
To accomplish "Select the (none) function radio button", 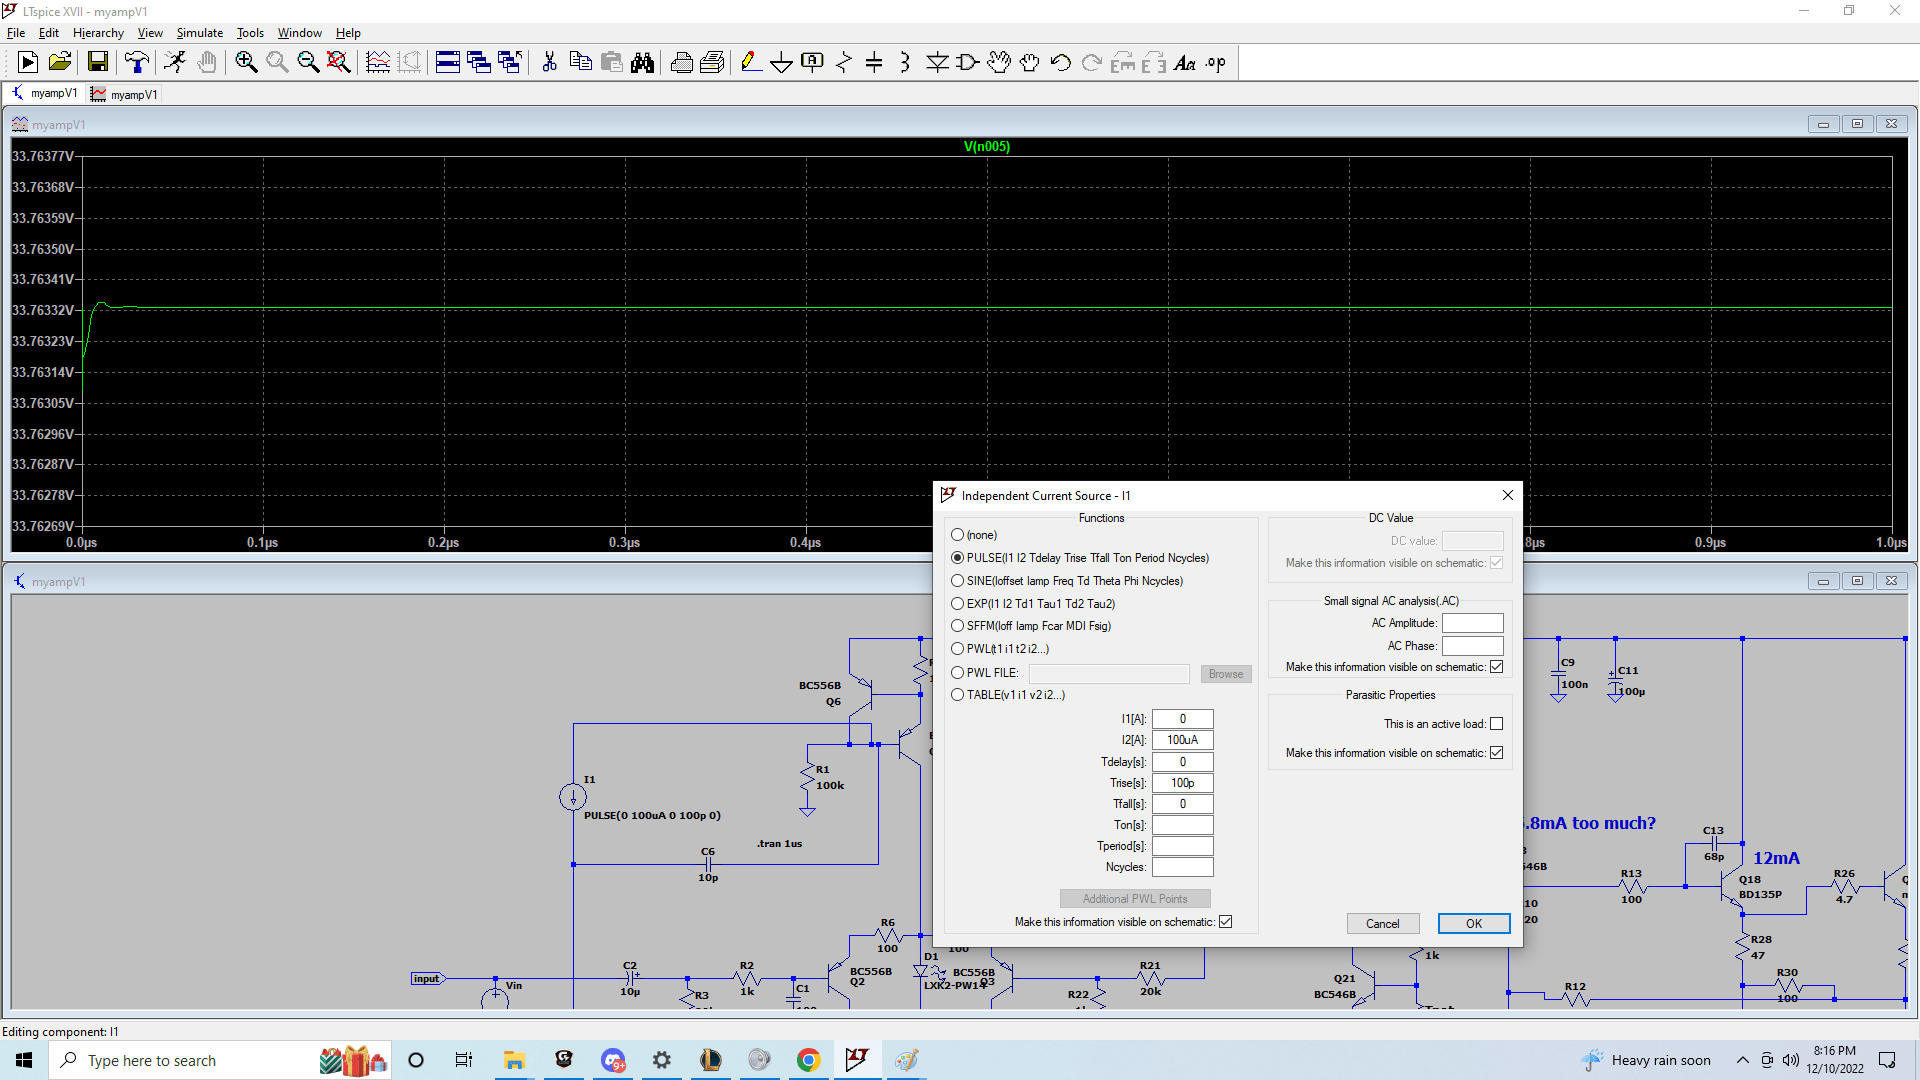I will (958, 535).
